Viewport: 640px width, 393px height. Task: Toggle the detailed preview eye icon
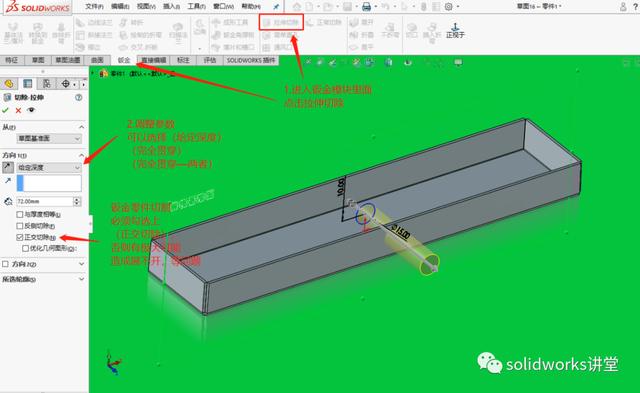[31, 110]
